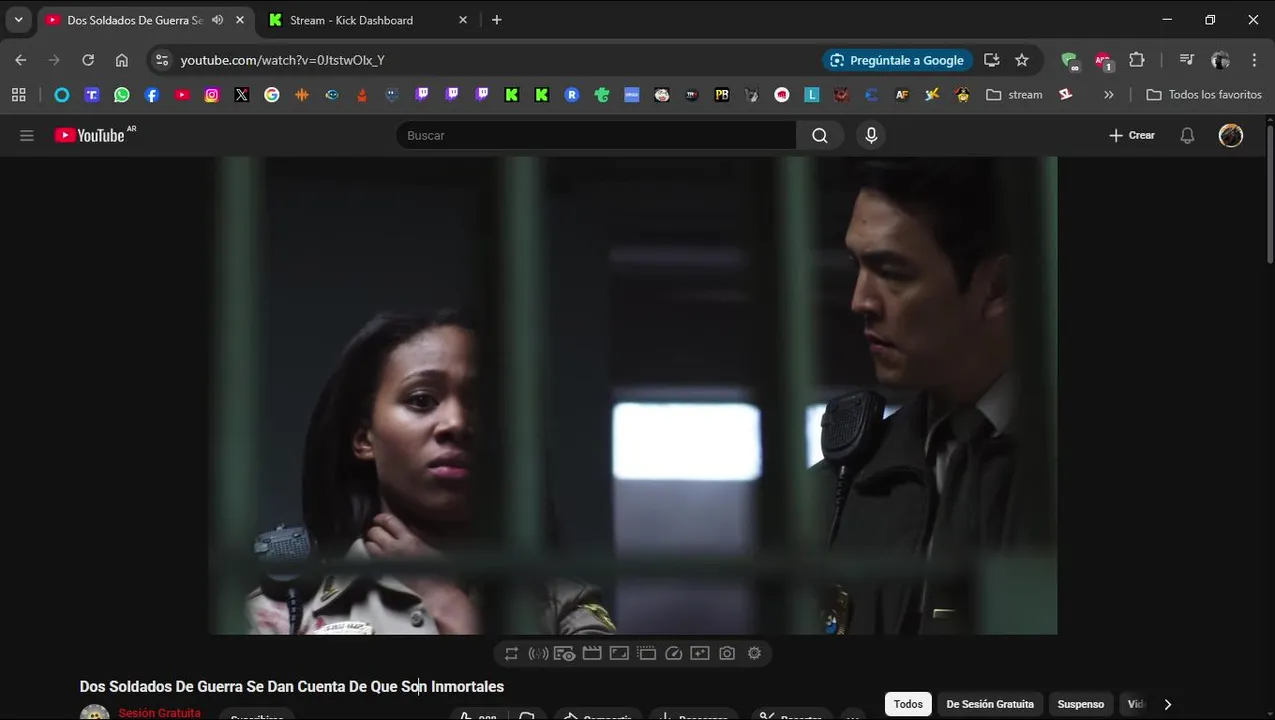The width and height of the screenshot is (1275, 720).
Task: Reload the current page
Action: coord(88,60)
